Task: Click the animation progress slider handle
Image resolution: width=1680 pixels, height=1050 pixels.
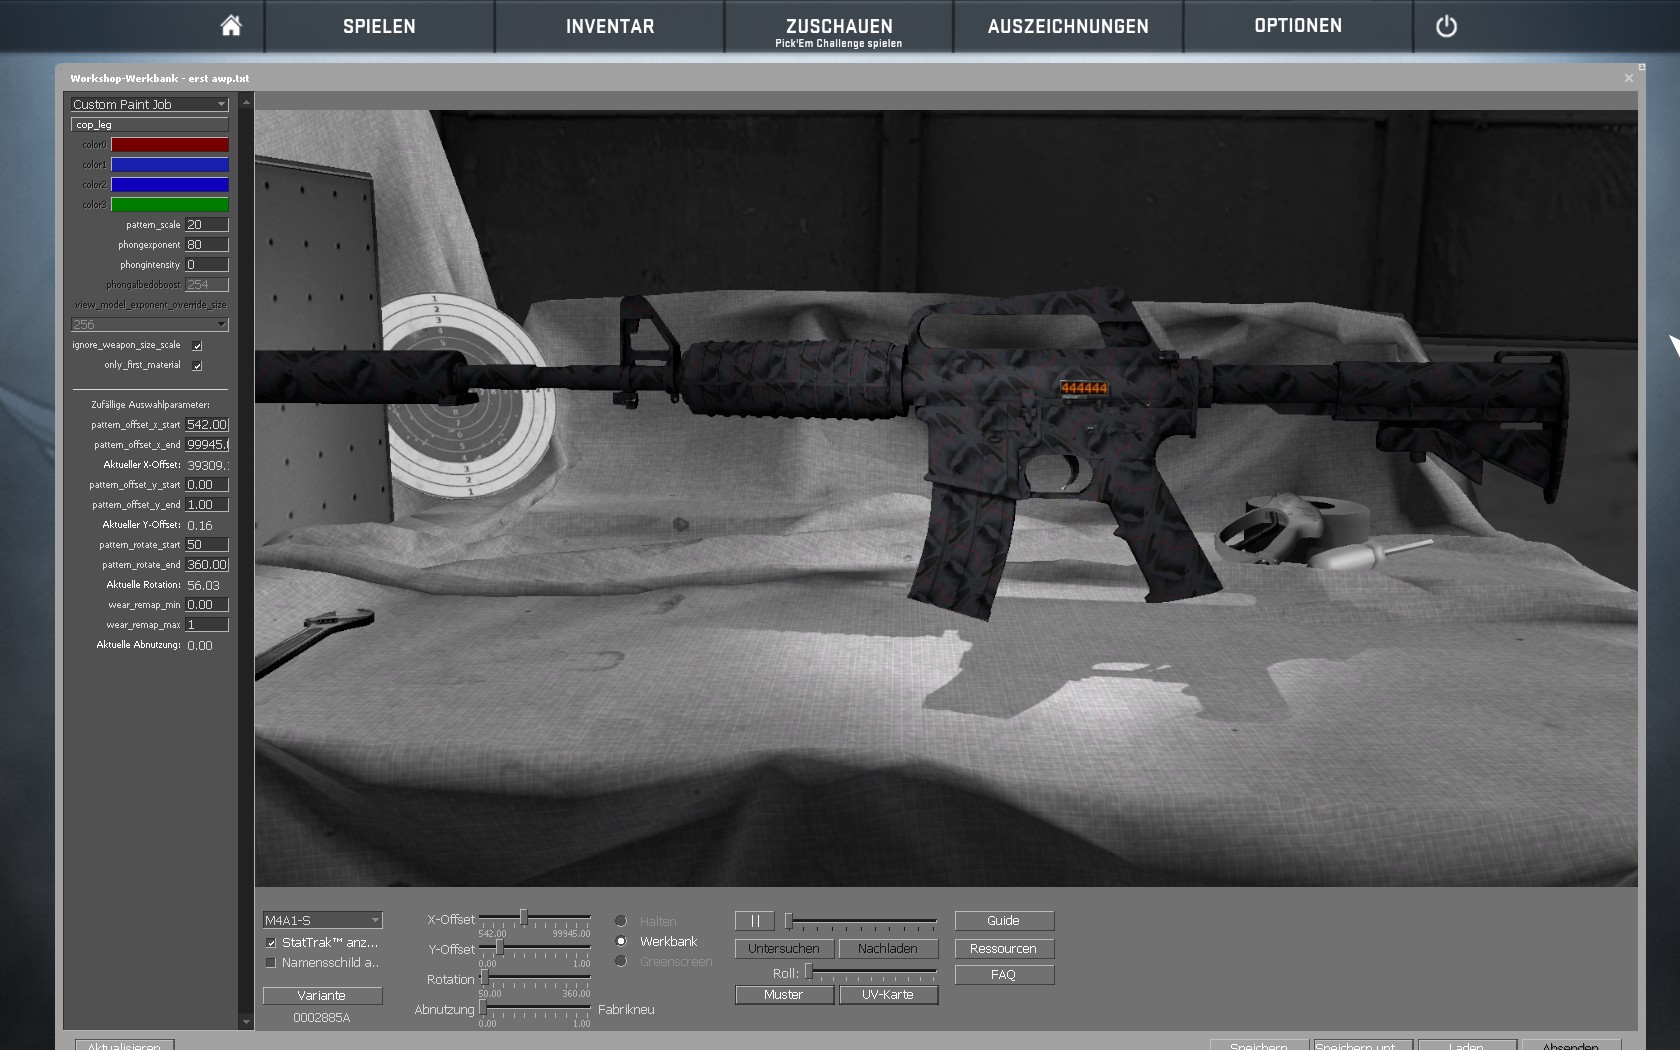Action: (788, 921)
